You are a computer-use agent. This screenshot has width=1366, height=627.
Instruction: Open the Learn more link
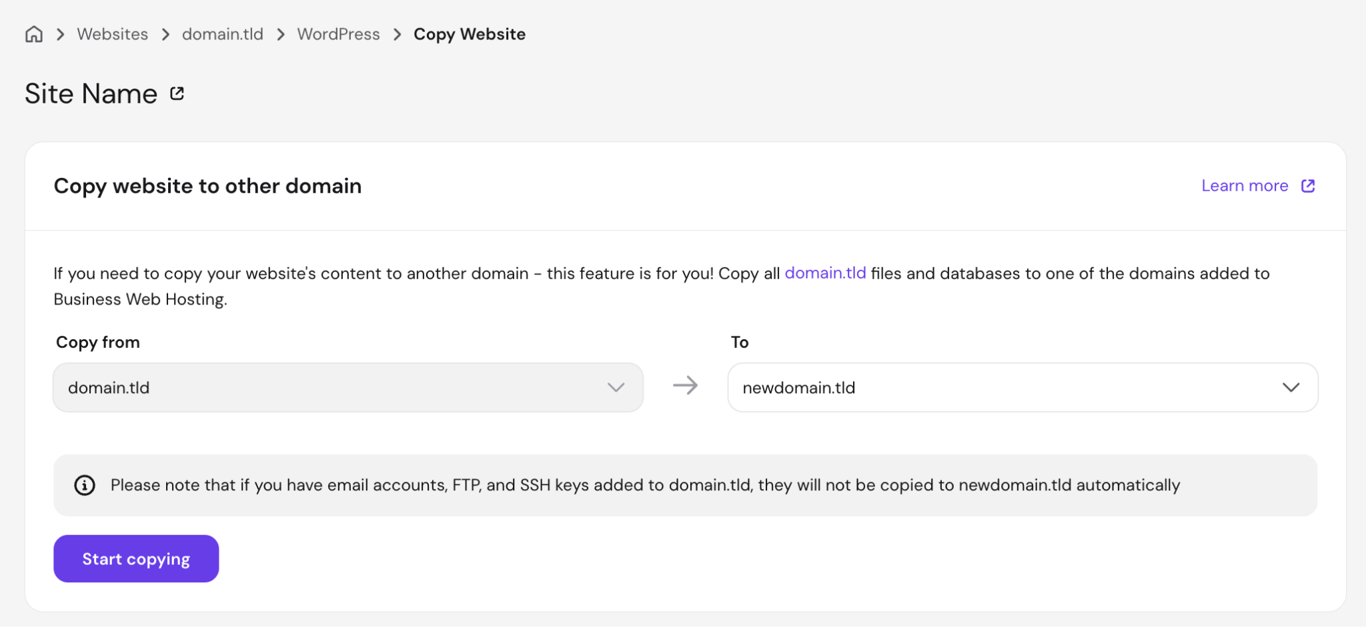coord(1244,186)
